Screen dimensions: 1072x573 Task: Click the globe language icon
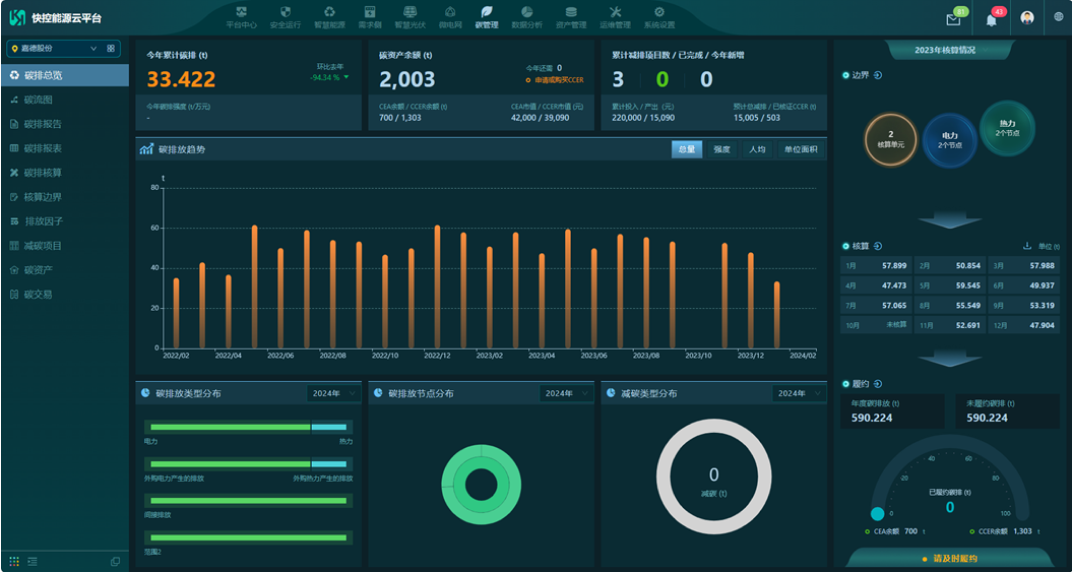[1059, 17]
